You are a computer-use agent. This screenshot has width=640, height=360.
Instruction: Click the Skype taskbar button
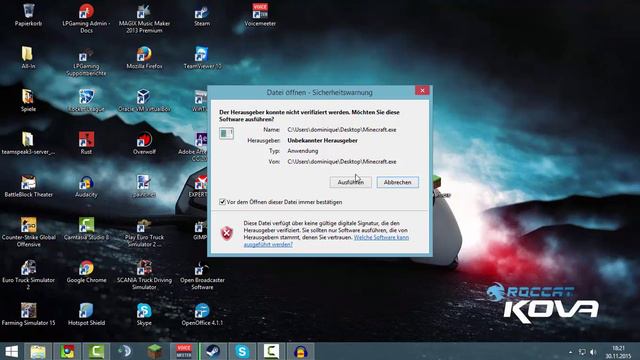pos(242,351)
